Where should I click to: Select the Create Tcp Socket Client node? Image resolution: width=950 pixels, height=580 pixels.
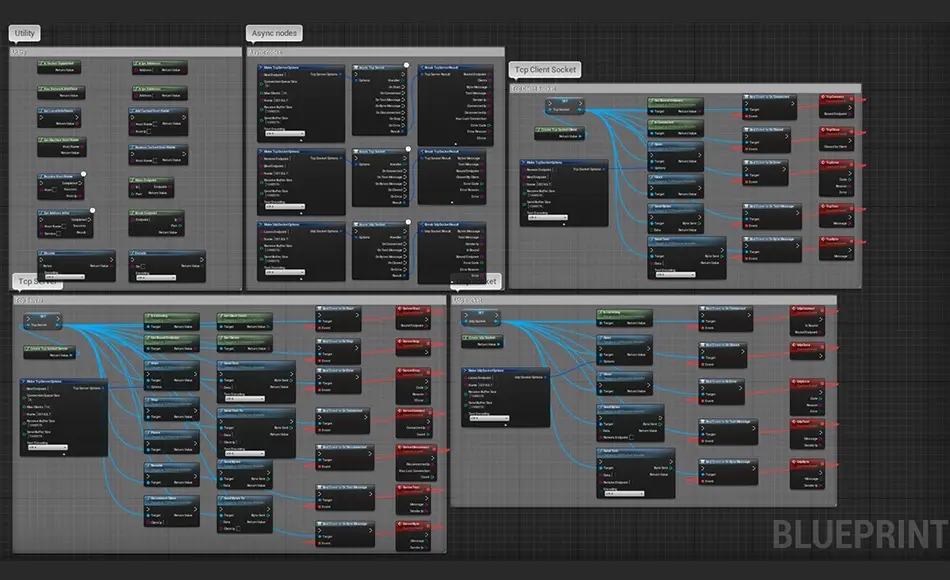pos(559,133)
